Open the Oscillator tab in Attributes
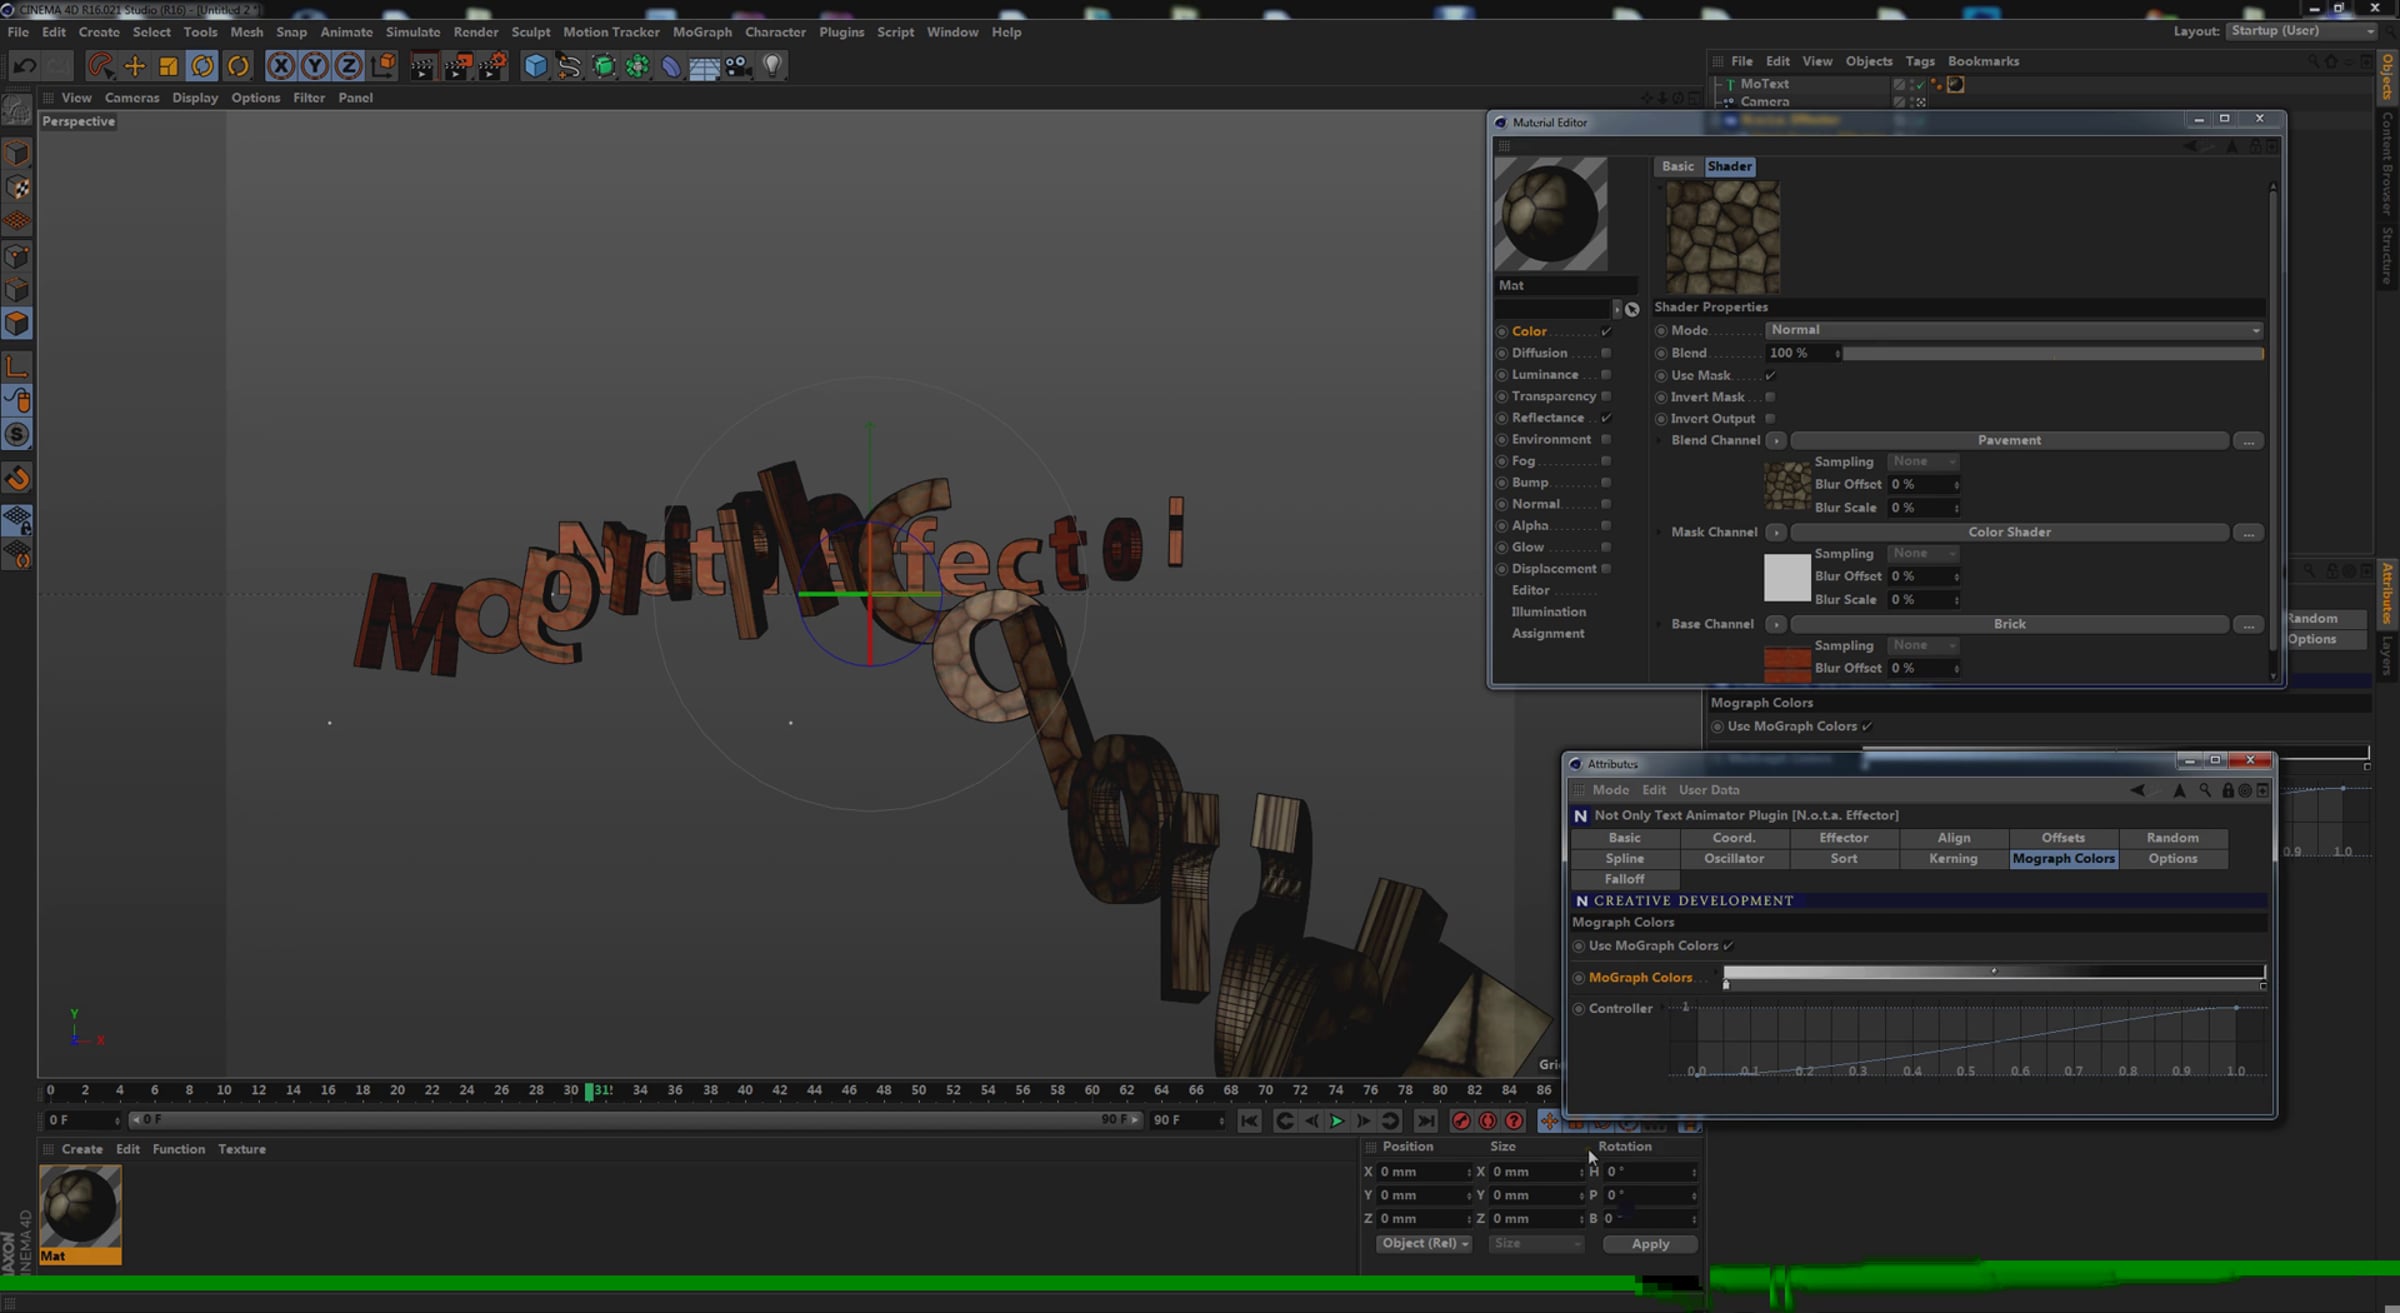This screenshot has height=1313, width=2400. point(1734,859)
